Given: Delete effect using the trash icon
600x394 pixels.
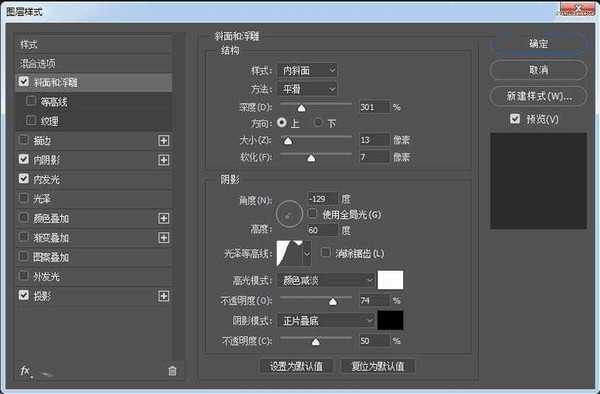Looking at the screenshot, I should click(172, 371).
